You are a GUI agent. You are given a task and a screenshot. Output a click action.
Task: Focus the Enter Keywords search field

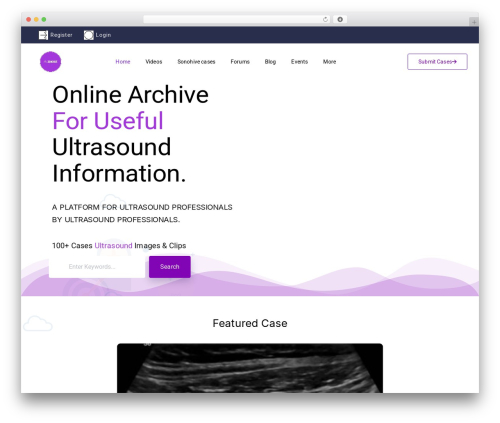97,267
